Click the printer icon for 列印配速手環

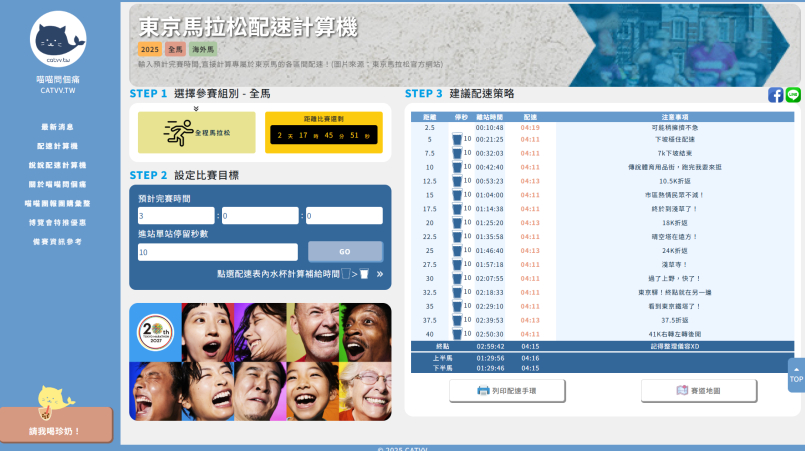coord(484,391)
